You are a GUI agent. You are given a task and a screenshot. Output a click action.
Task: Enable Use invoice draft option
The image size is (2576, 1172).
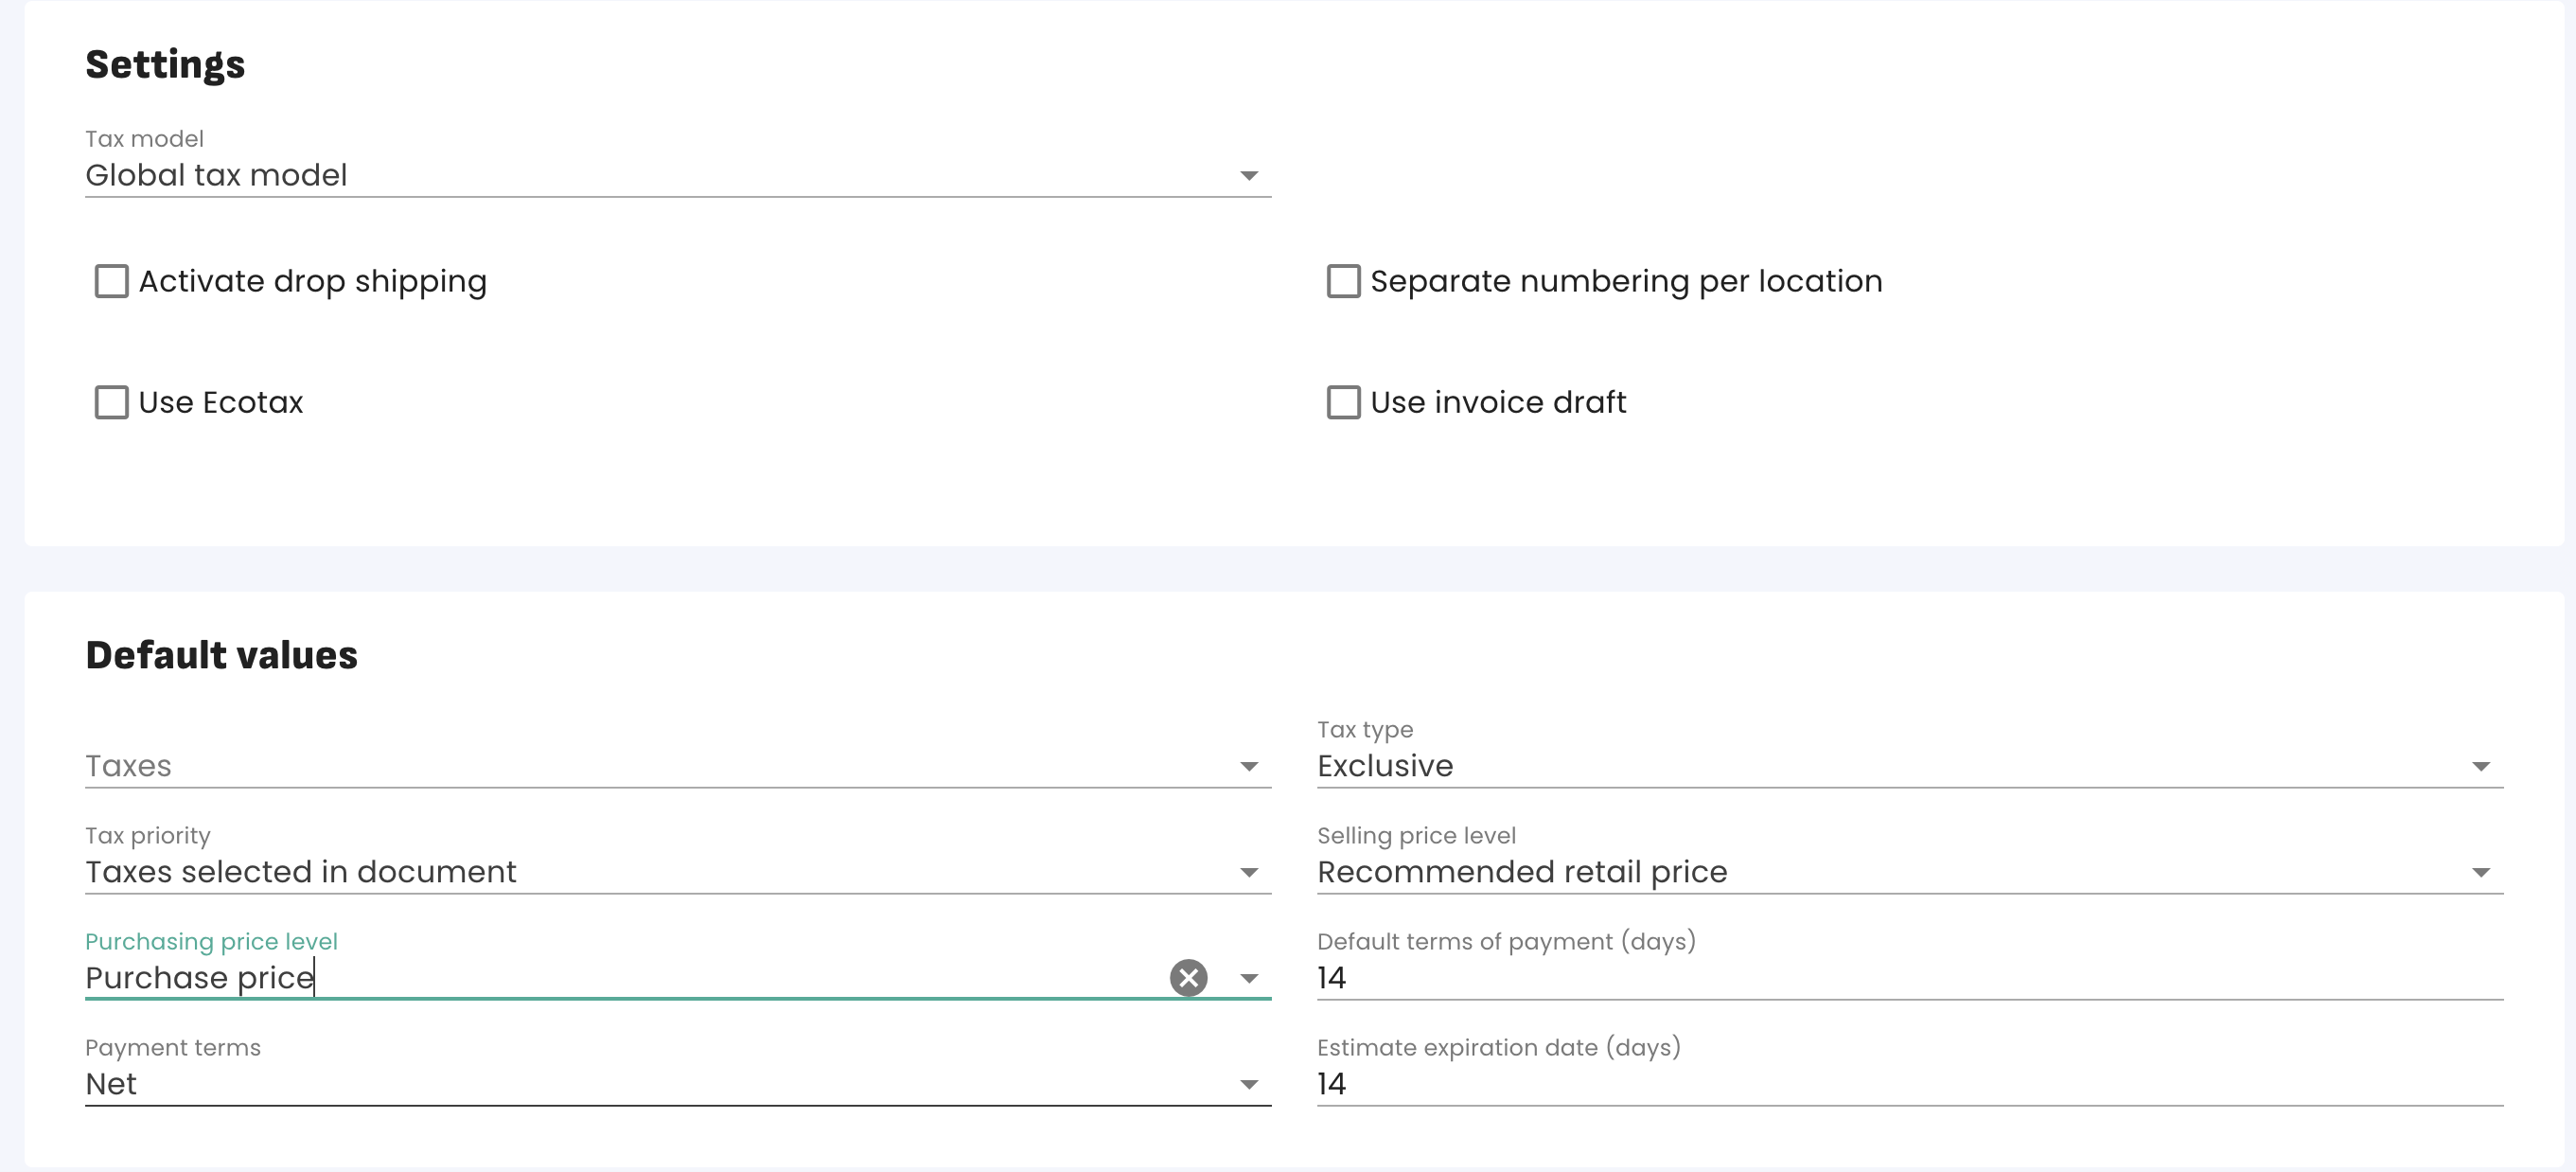1342,402
